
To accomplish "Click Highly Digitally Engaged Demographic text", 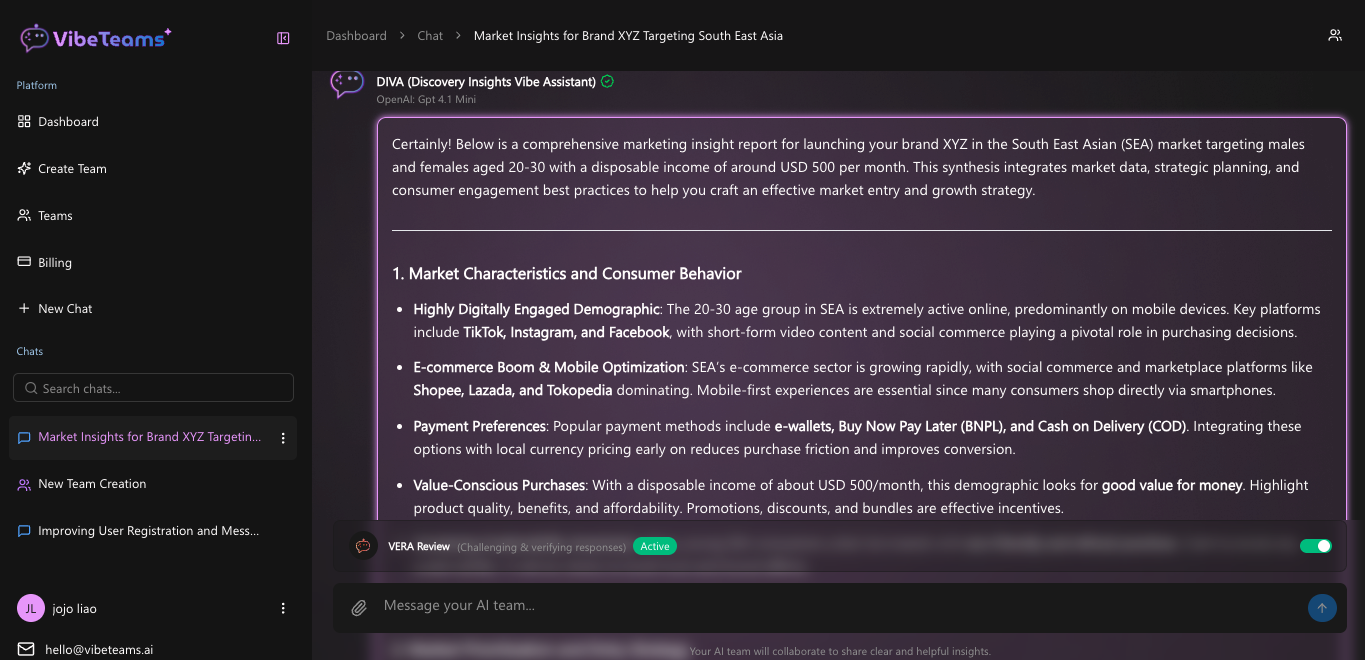I will 537,309.
